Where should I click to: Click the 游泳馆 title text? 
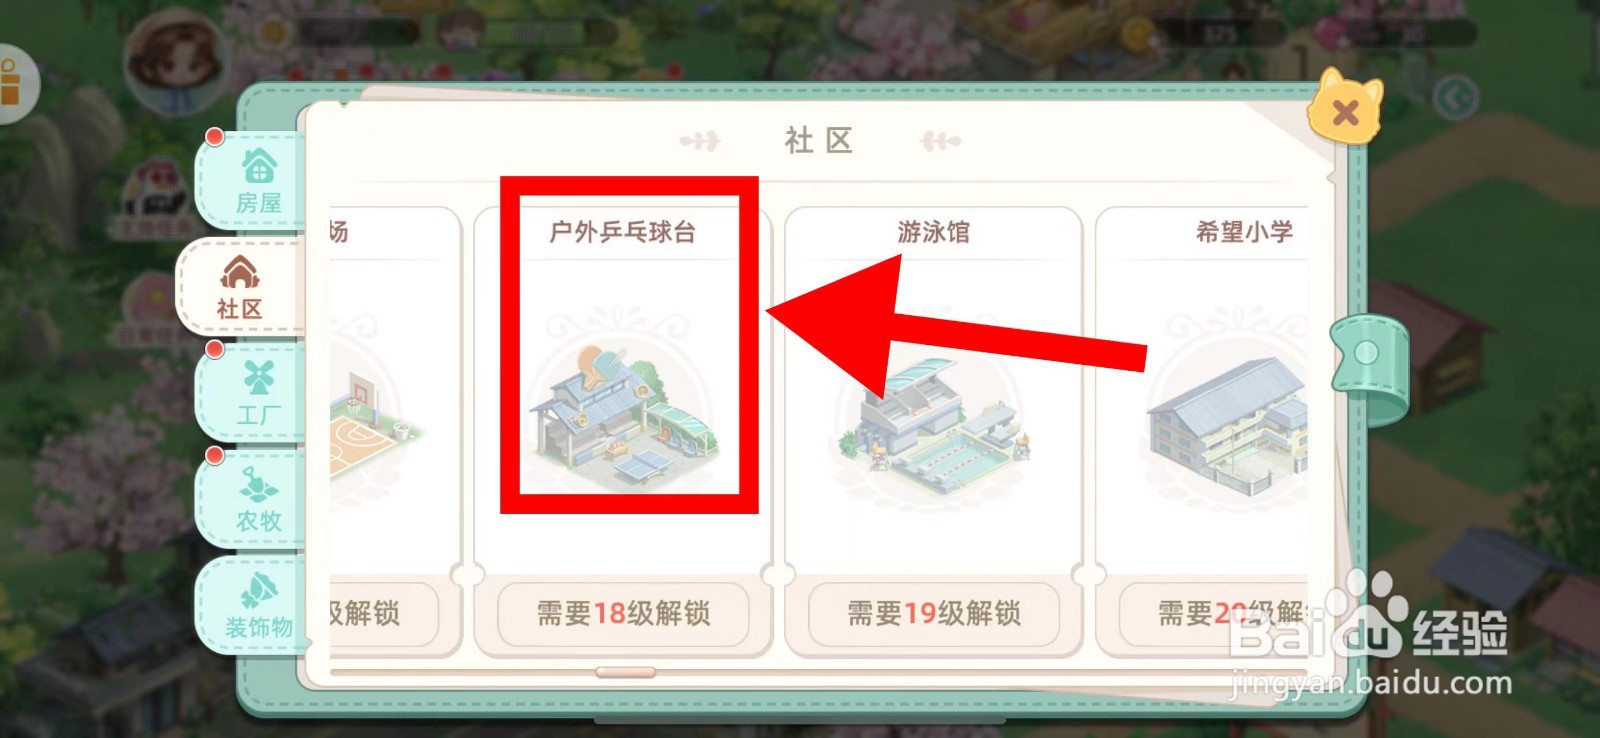(934, 232)
